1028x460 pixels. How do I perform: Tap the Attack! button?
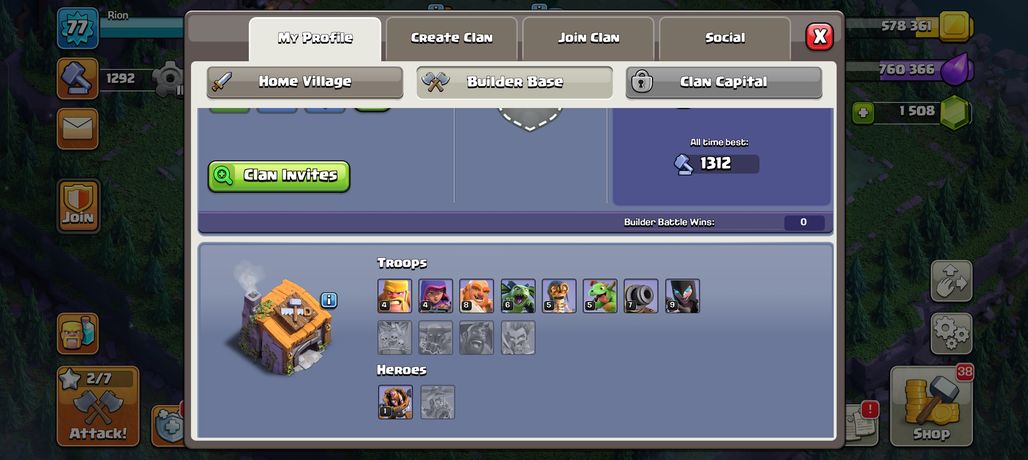tap(98, 406)
